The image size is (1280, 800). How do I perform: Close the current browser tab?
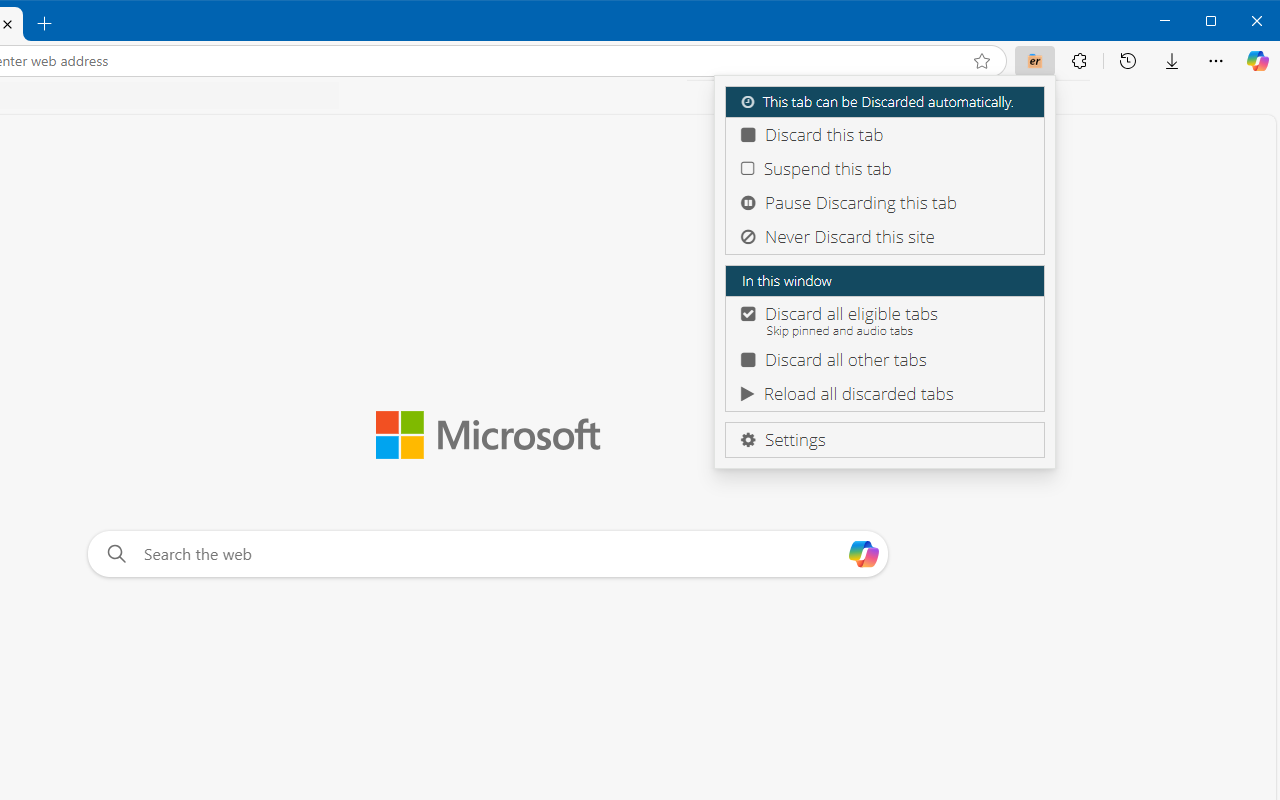pyautogui.click(x=8, y=24)
